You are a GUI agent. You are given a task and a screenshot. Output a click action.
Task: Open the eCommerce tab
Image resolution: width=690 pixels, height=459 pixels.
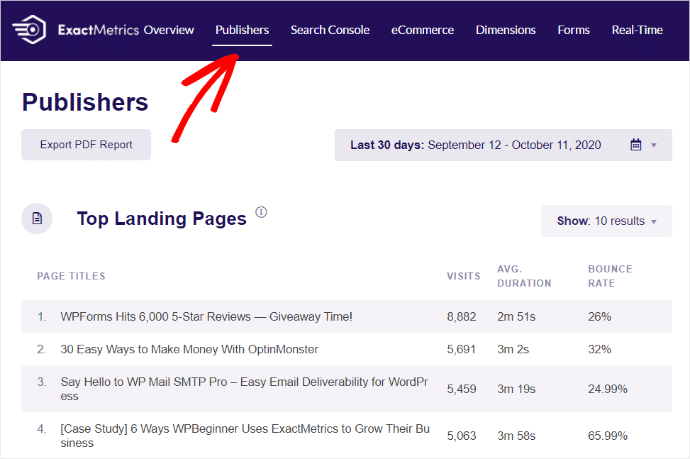(422, 30)
